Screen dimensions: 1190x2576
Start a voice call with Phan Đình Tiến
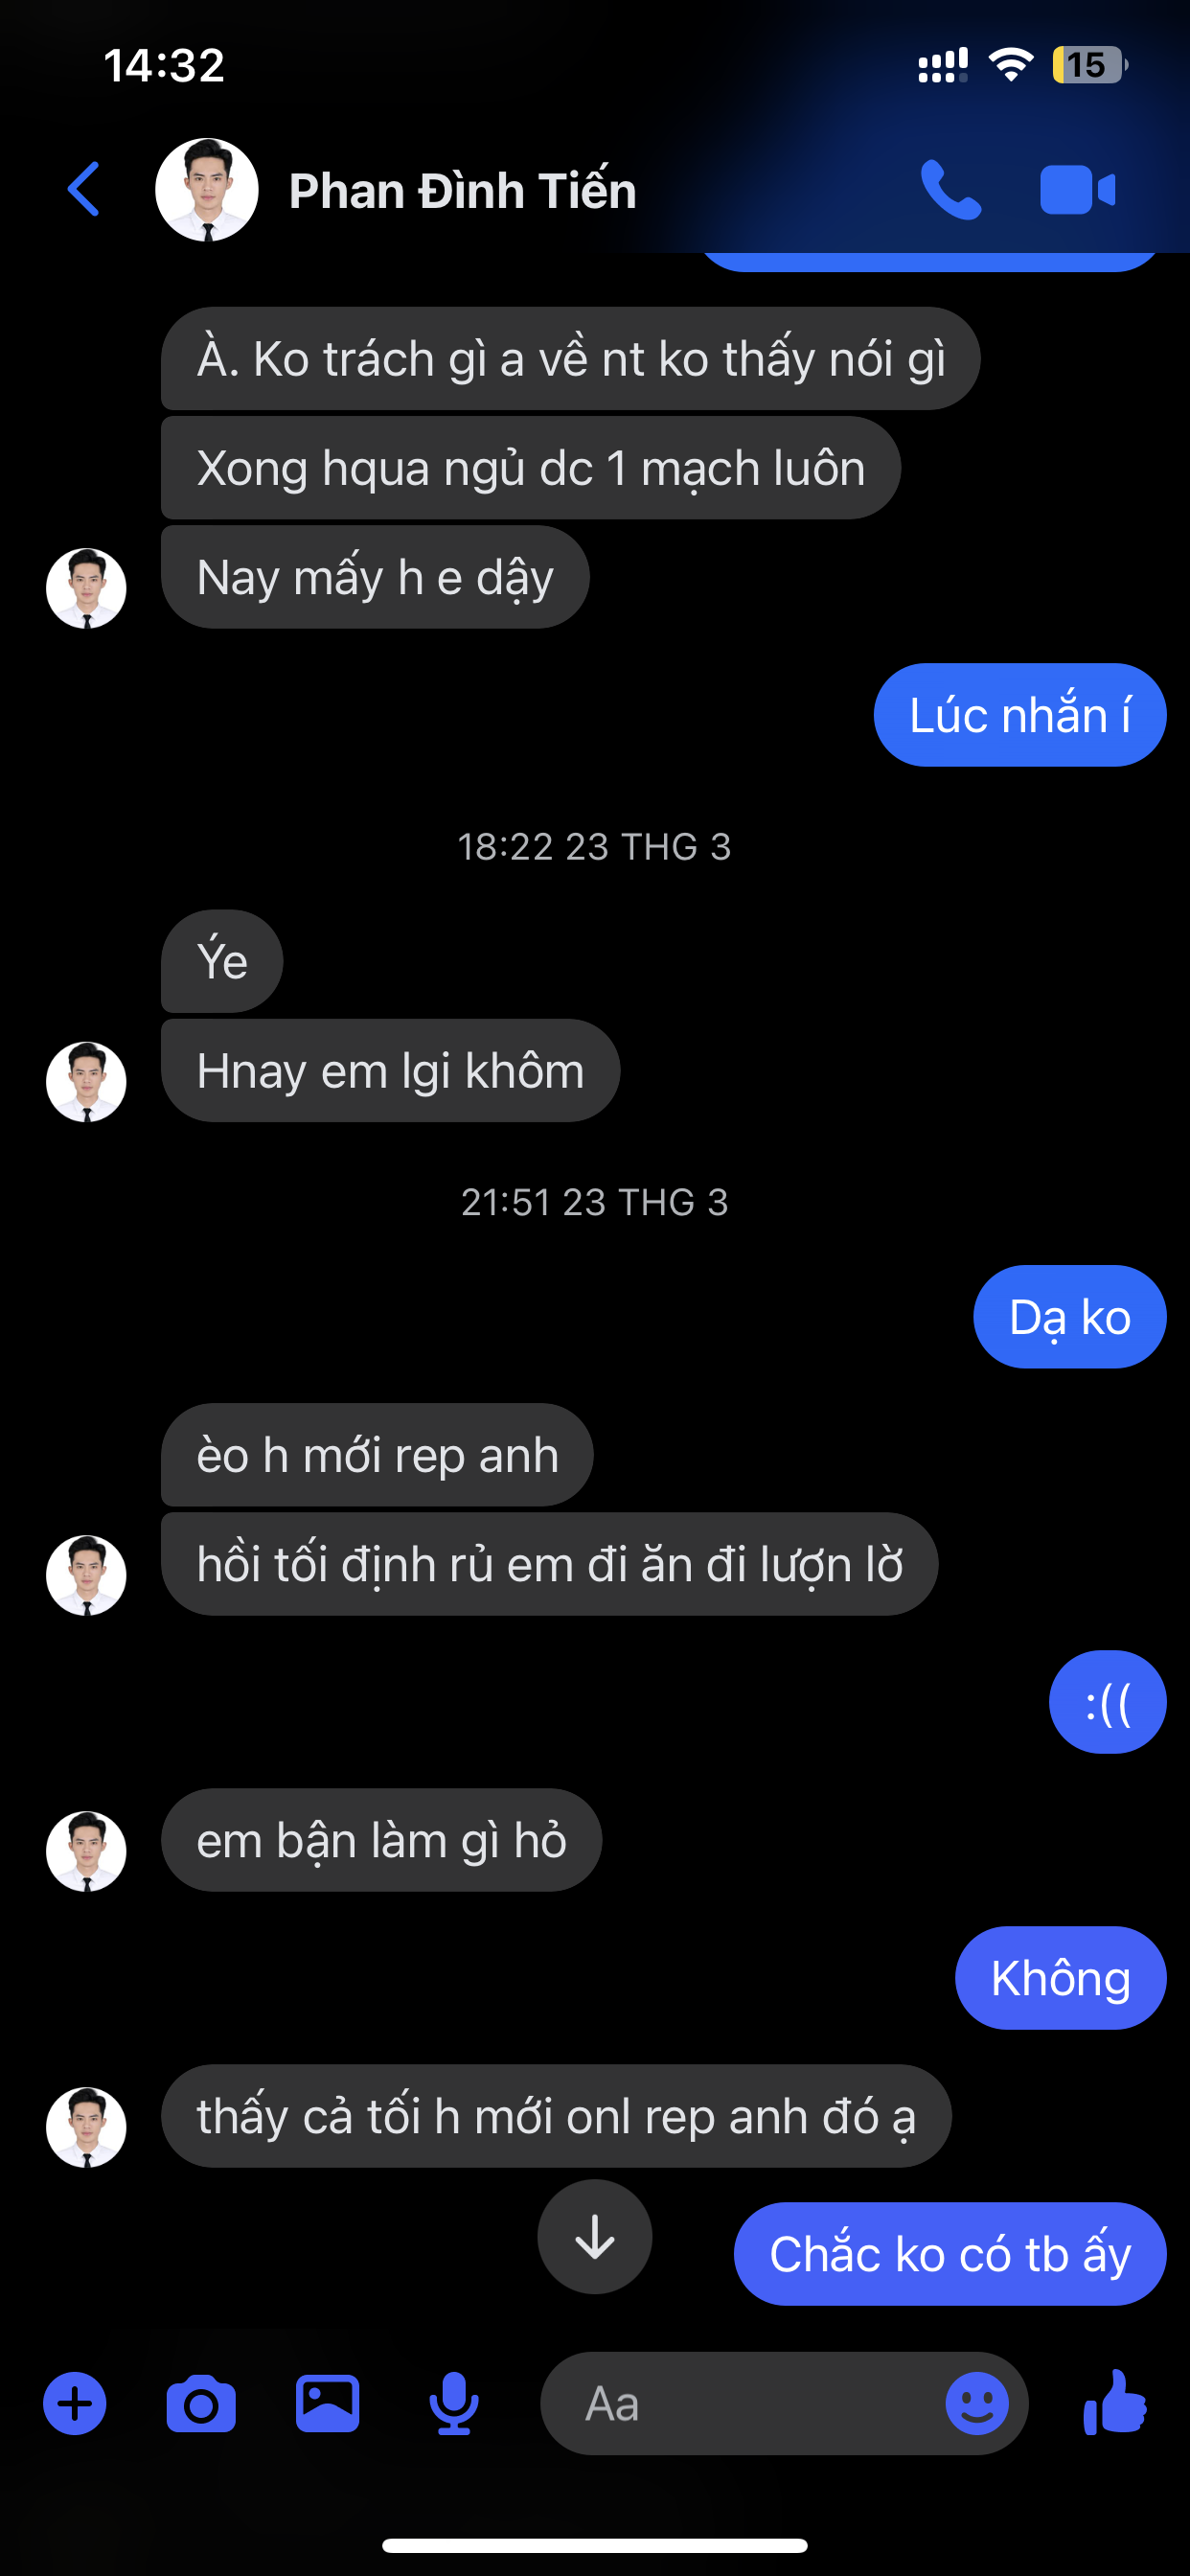click(950, 189)
